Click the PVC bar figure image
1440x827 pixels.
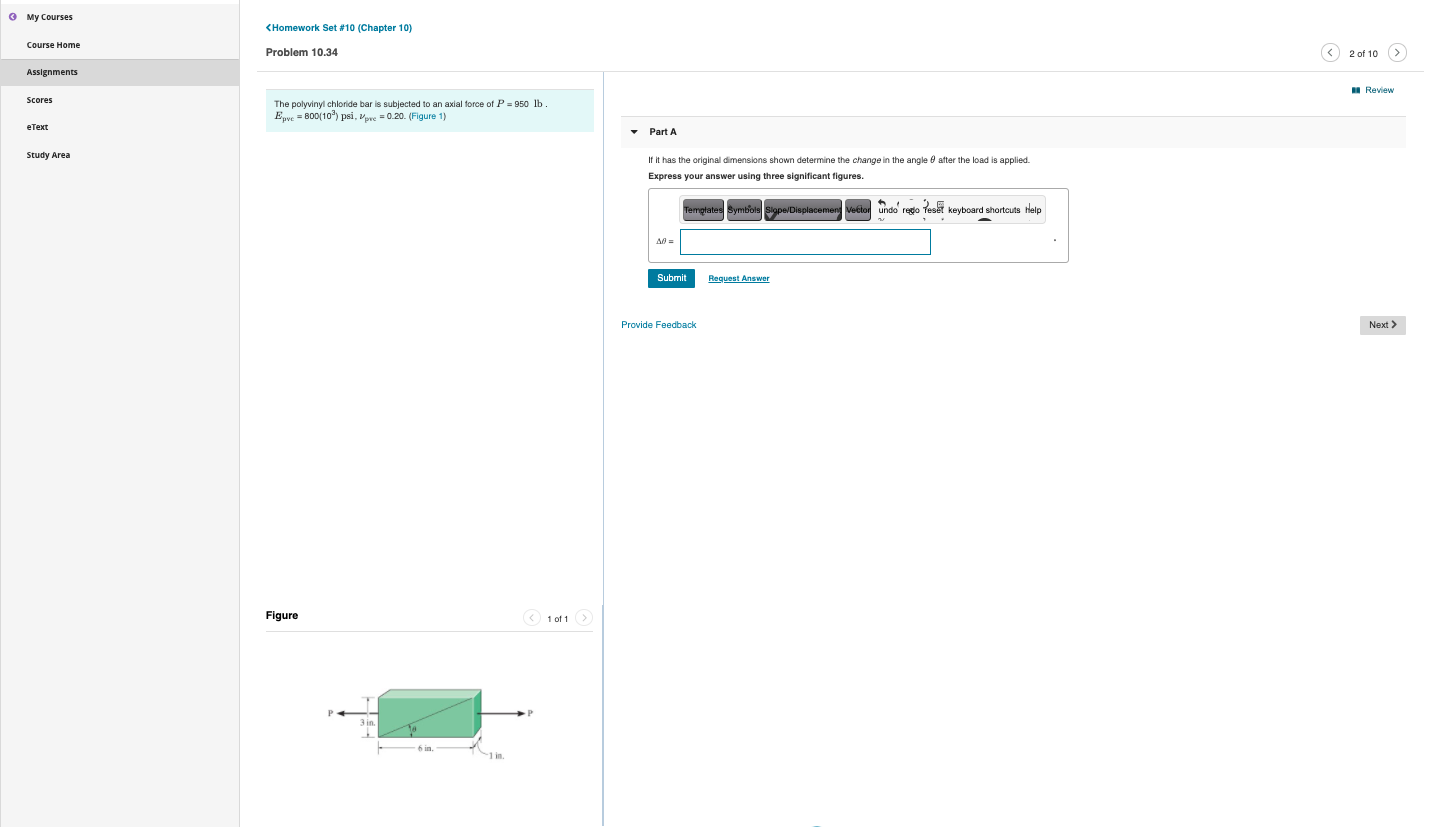point(430,723)
